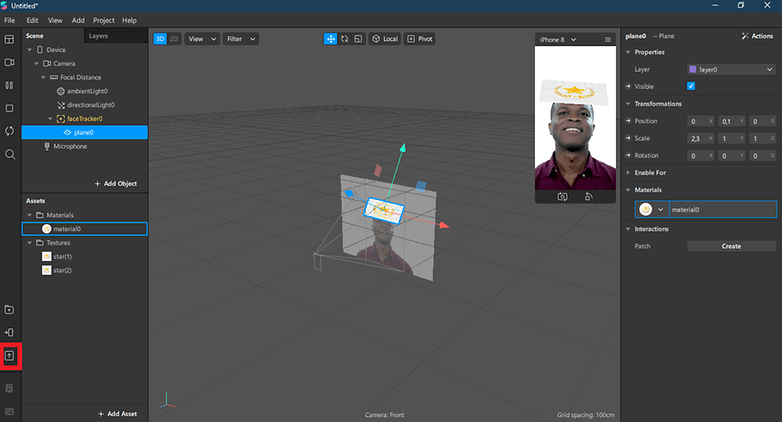Stop the preview using stop icon
The height and width of the screenshot is (422, 782).
pos(9,108)
